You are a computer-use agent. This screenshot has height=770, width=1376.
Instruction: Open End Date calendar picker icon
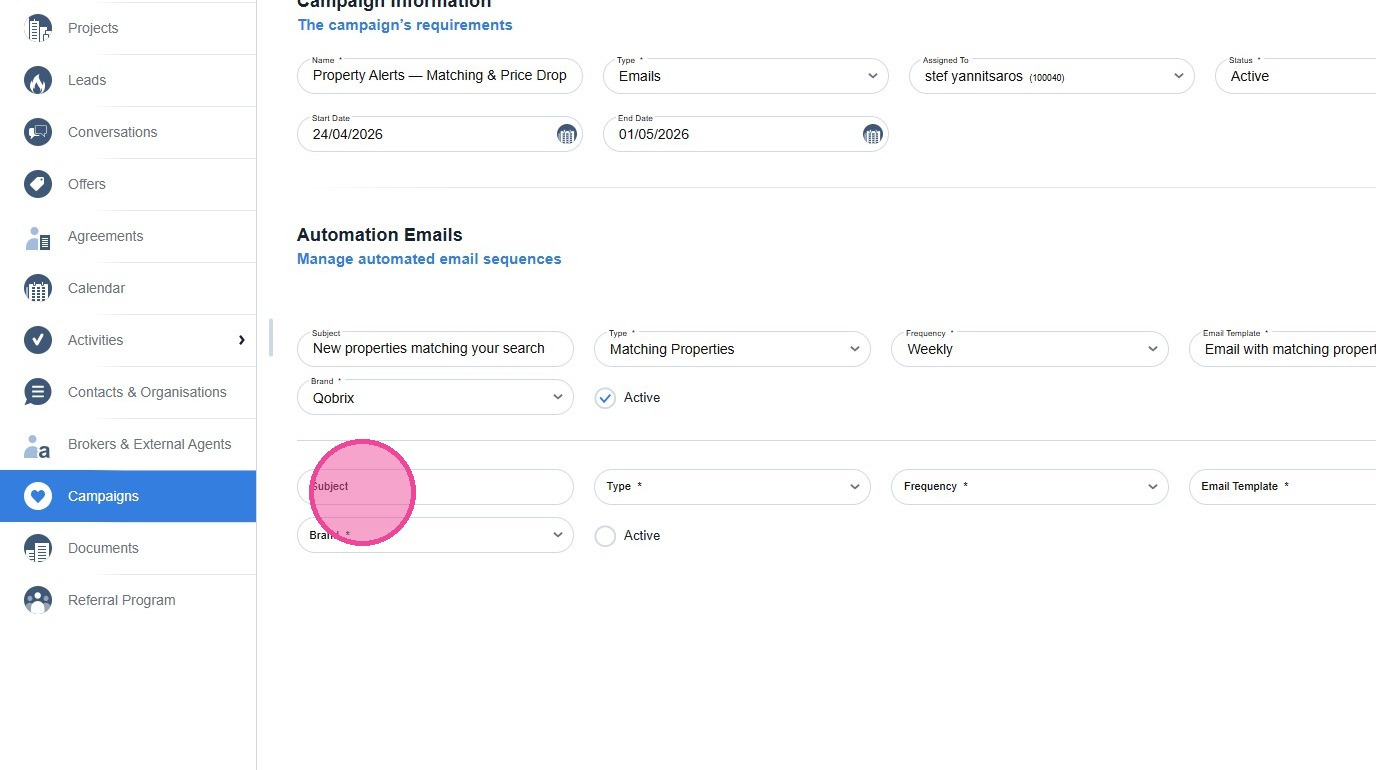(872, 134)
